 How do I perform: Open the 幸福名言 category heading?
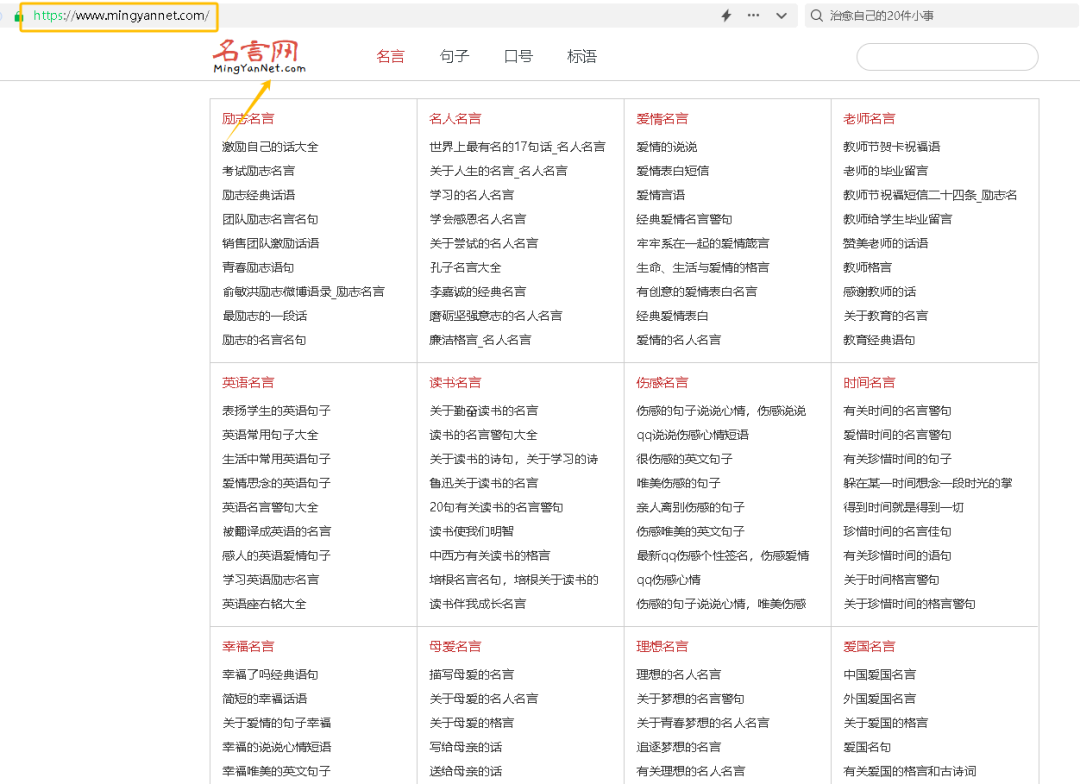pos(248,646)
